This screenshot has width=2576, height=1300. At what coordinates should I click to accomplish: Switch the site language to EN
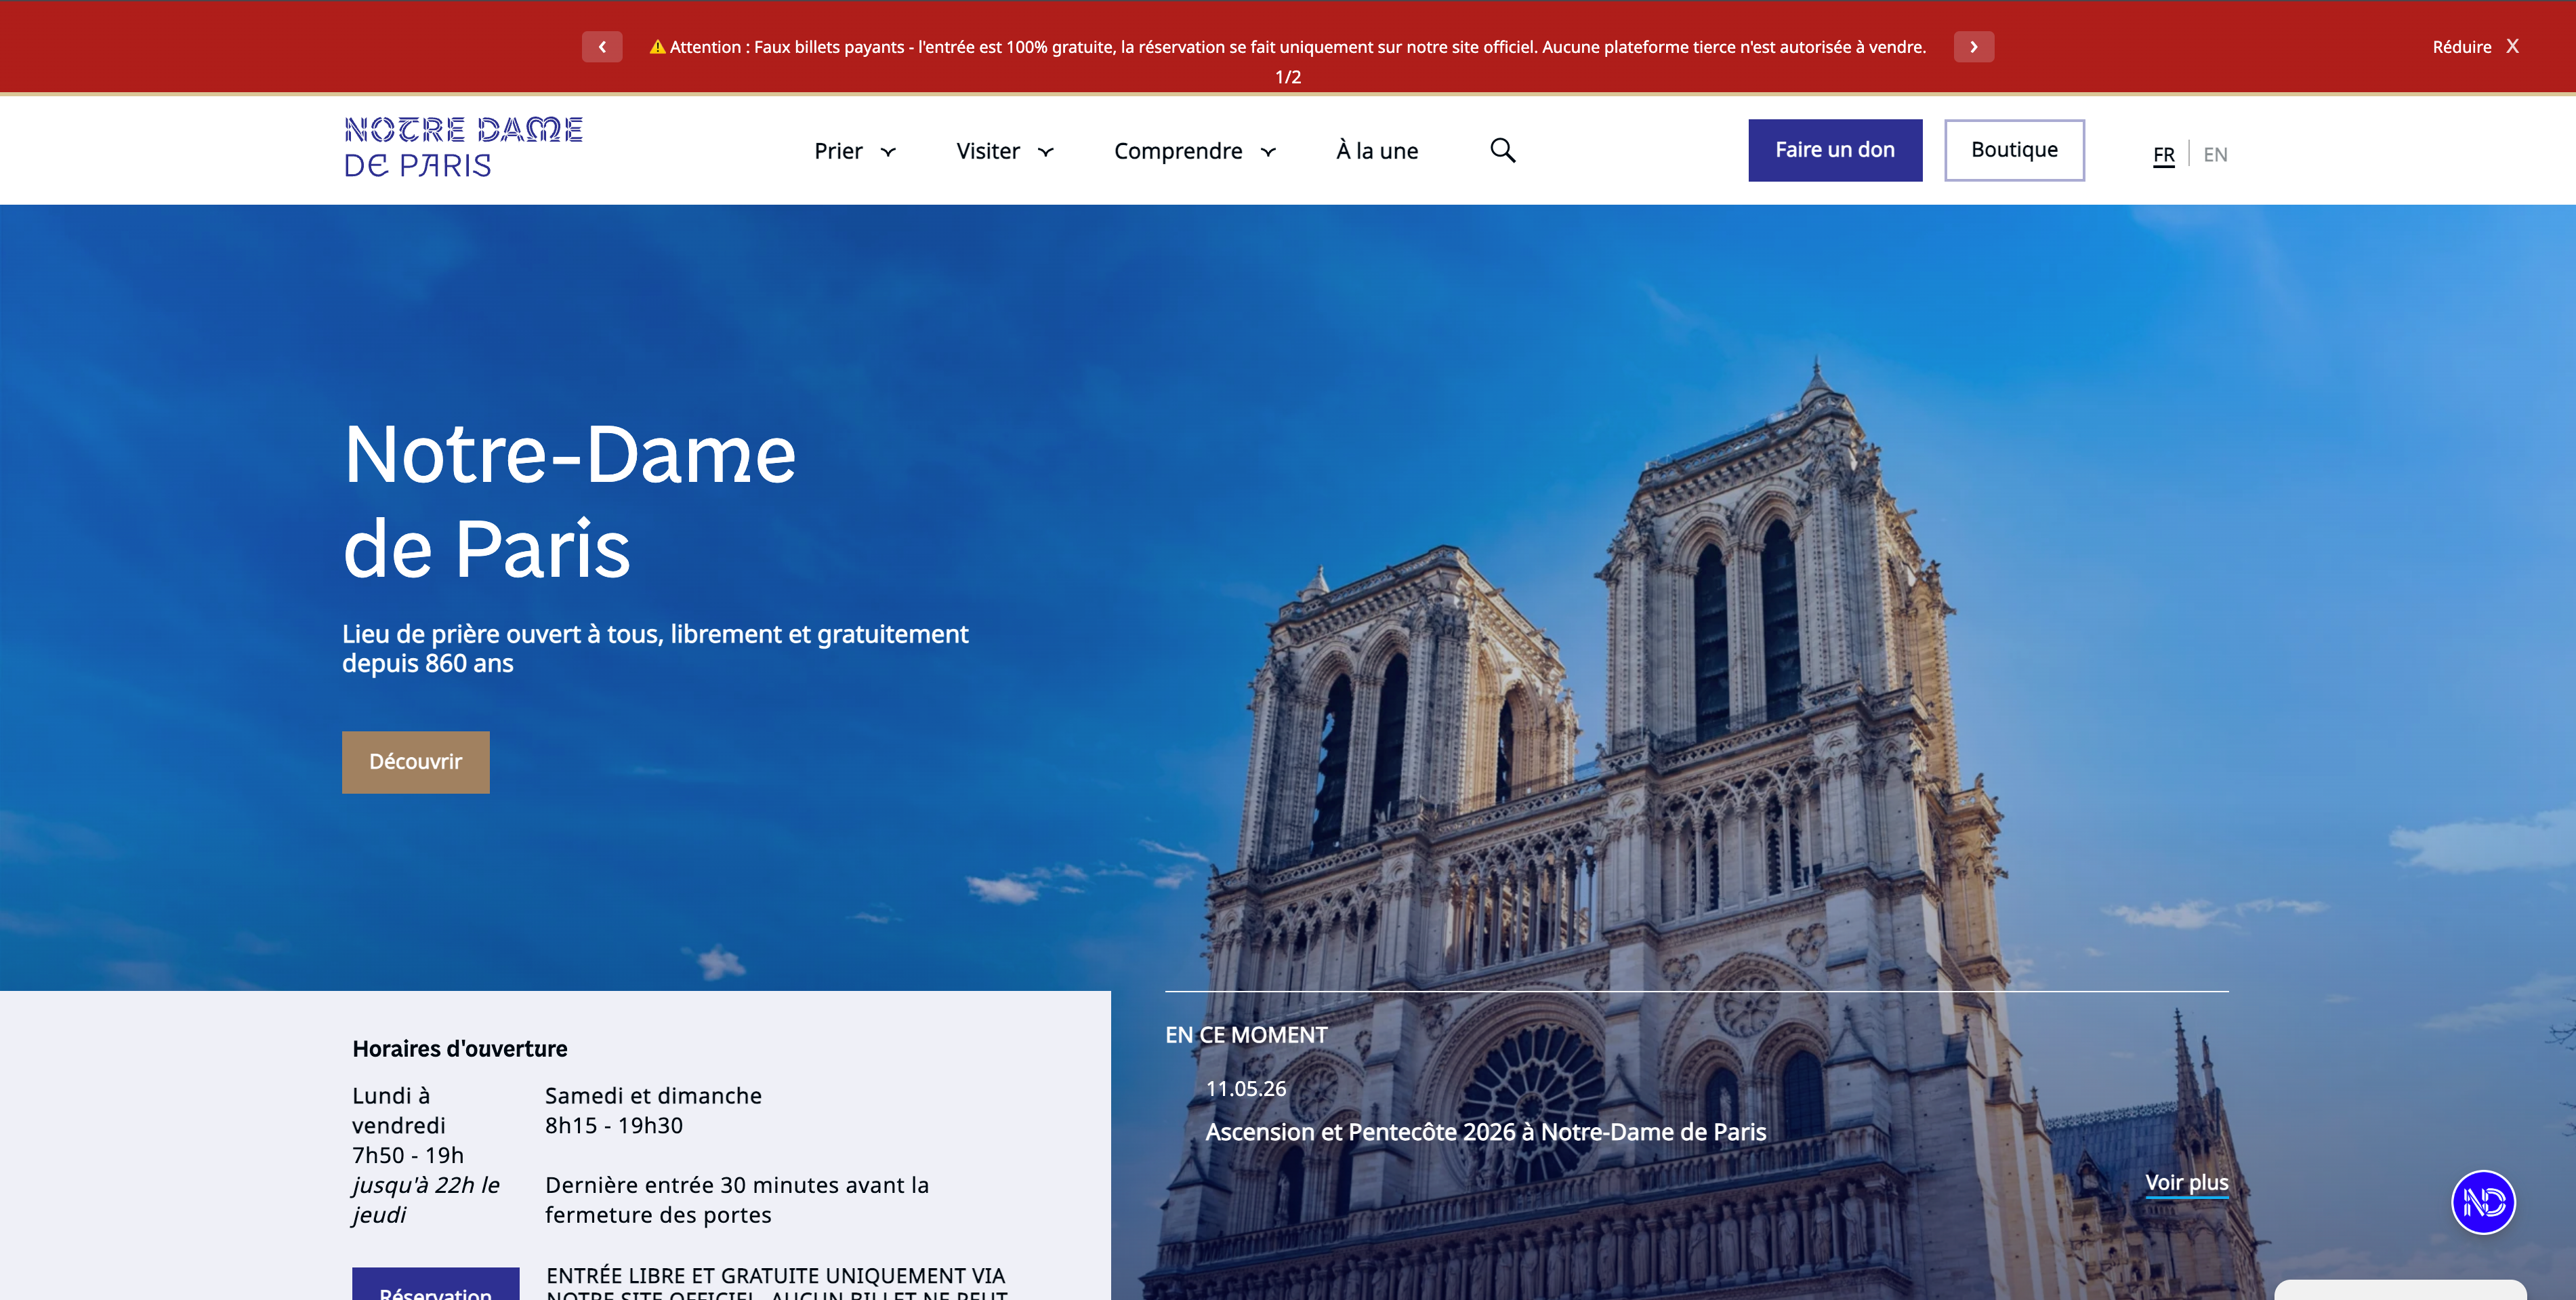2215,155
